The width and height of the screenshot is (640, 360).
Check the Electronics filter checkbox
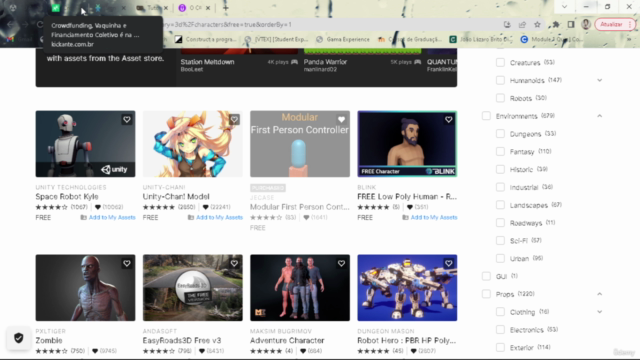(500, 330)
